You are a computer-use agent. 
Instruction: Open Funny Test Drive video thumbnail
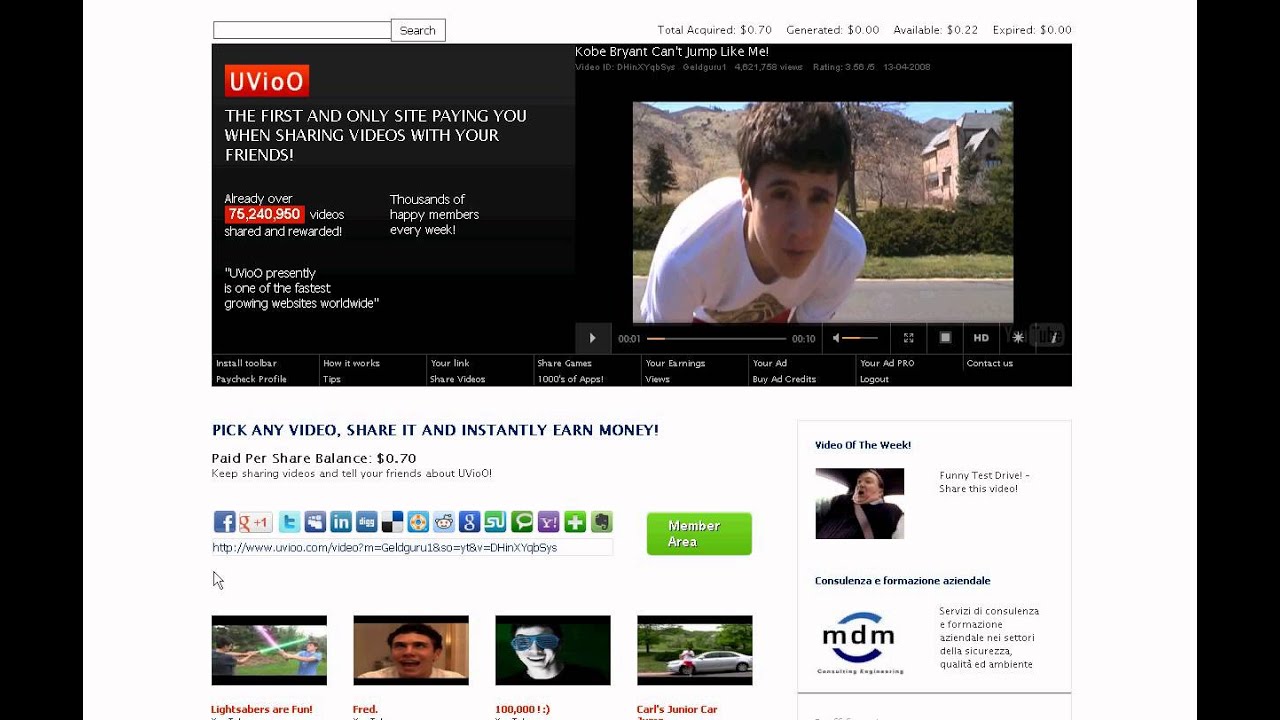[x=859, y=503]
